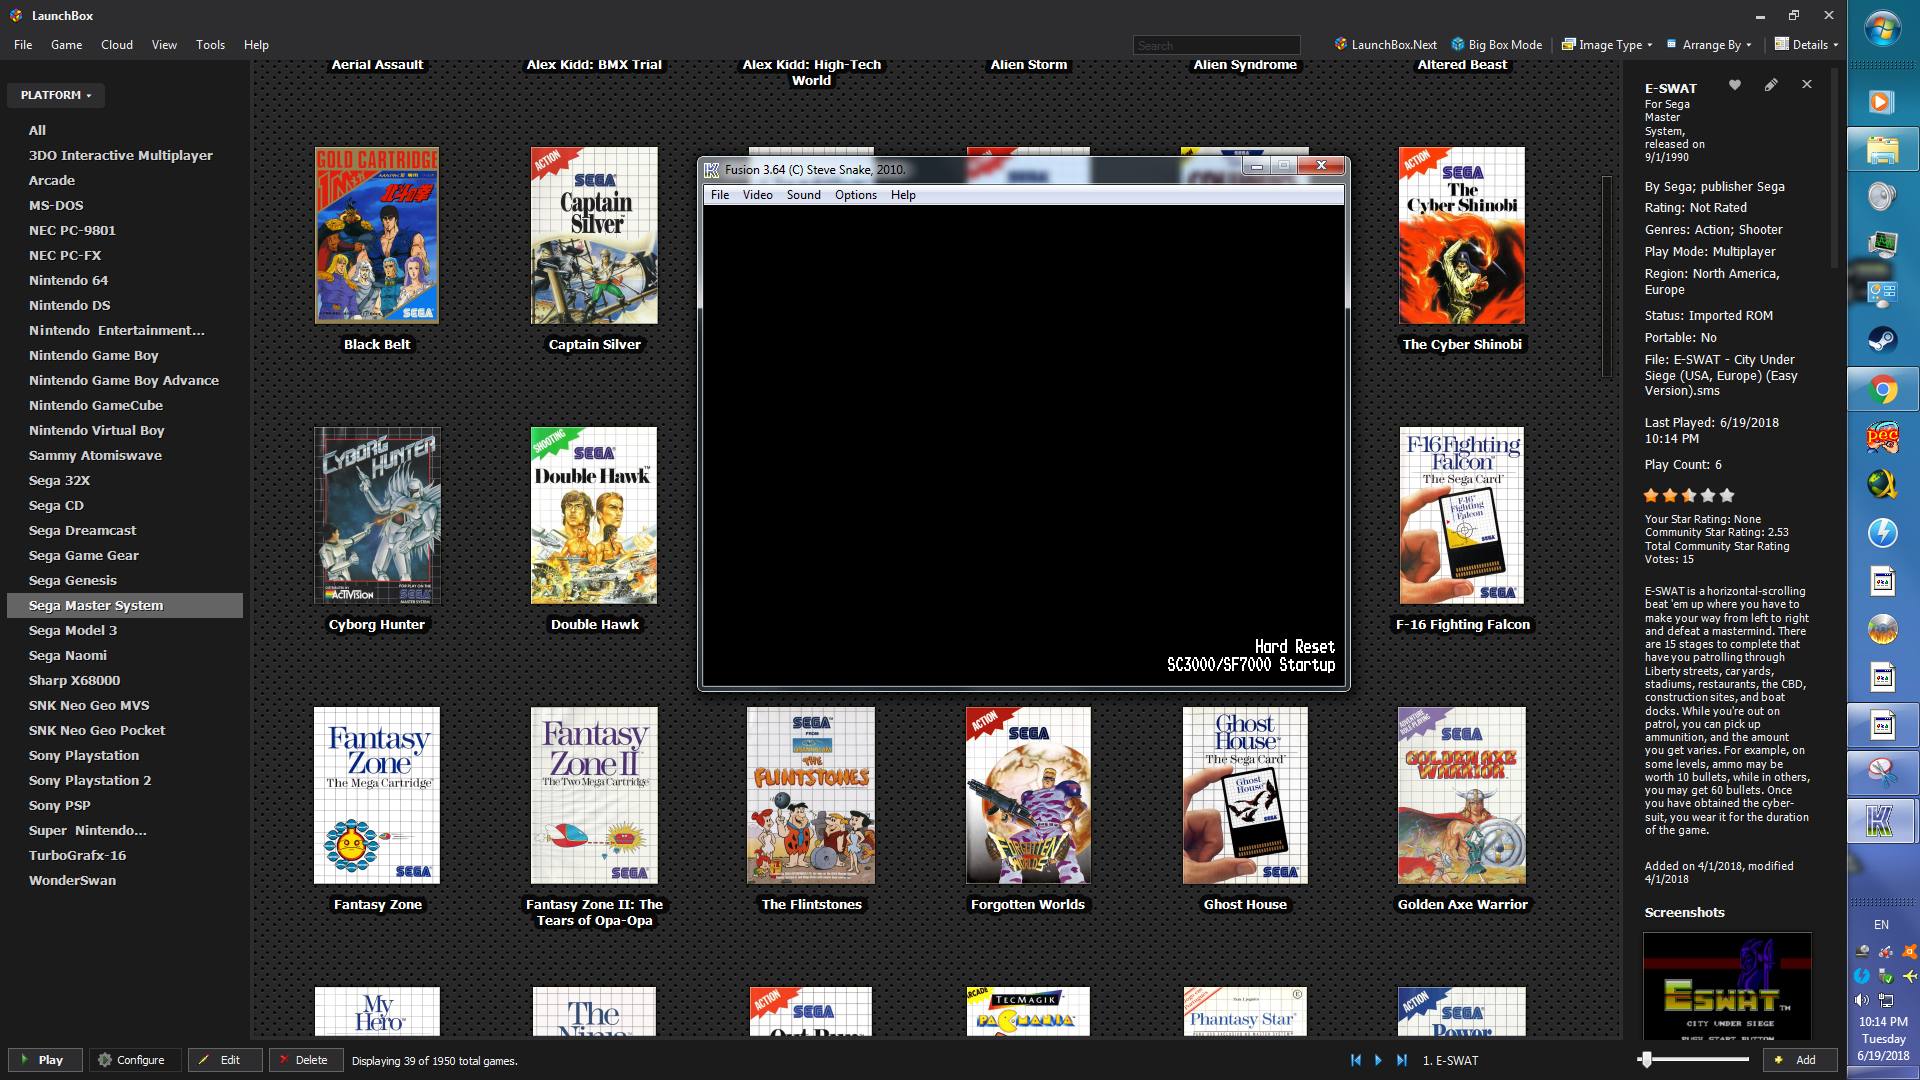Open Steam from the taskbar
This screenshot has width=1920, height=1080.
pyautogui.click(x=1882, y=340)
